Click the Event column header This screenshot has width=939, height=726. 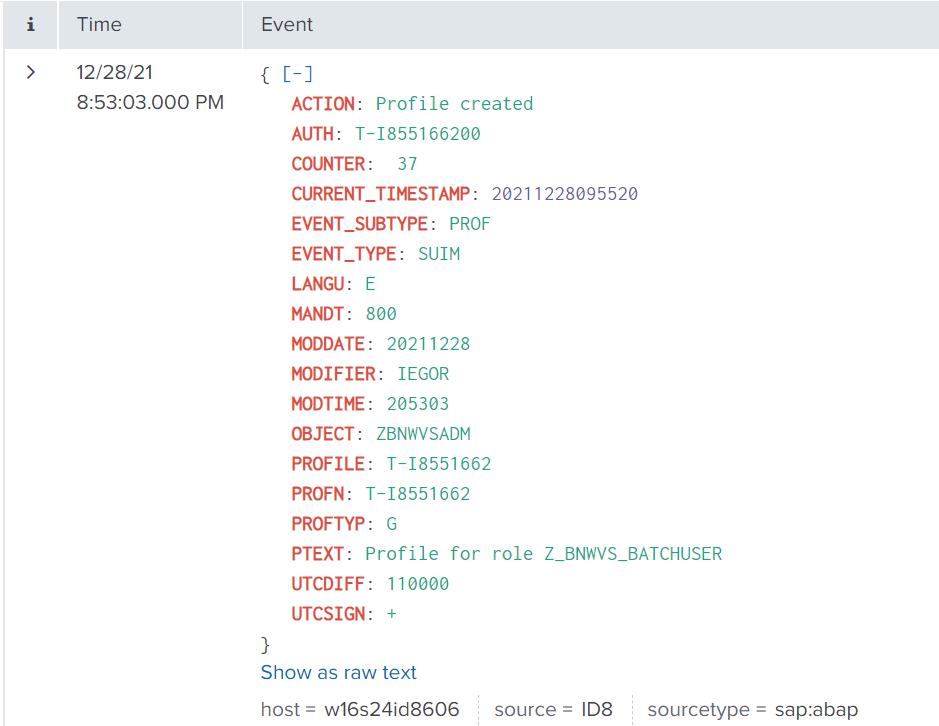[x=287, y=25]
